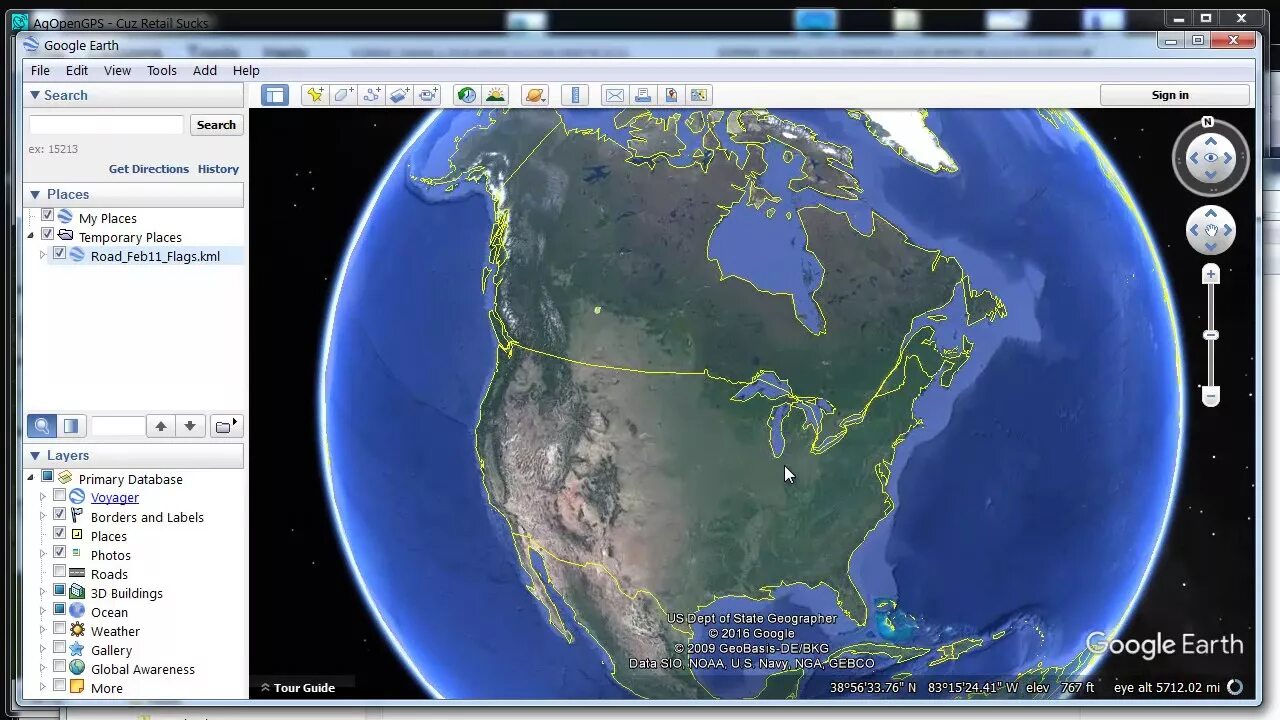Uncheck the Road_Feb11_Flags.kml checkbox

coord(59,255)
